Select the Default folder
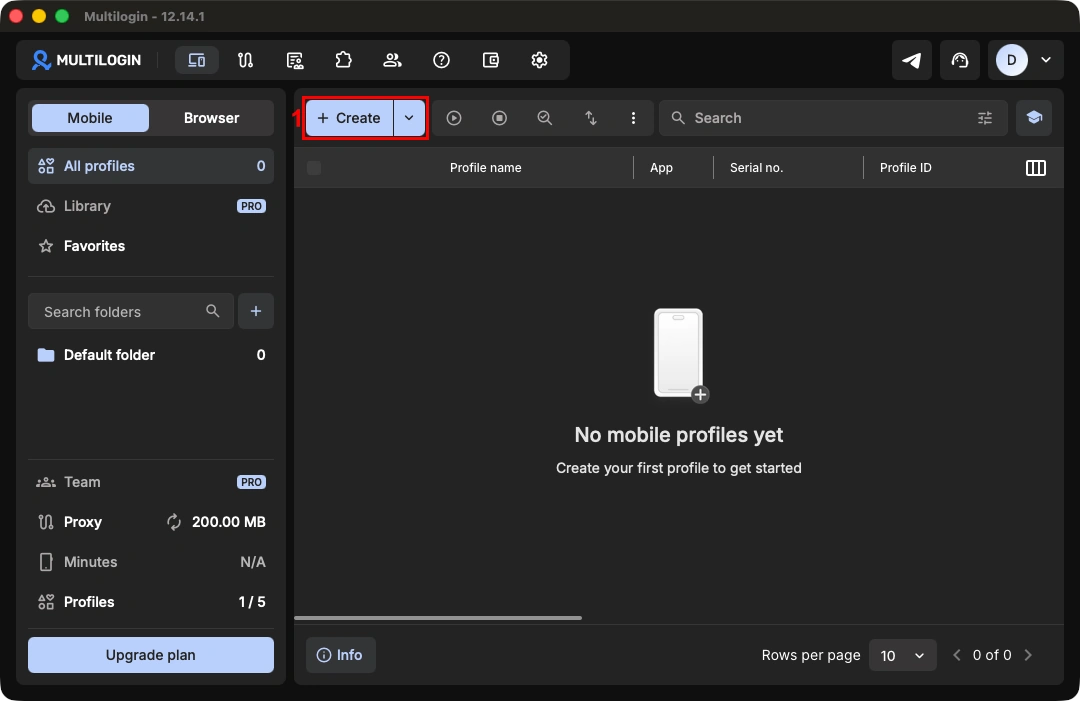The height and width of the screenshot is (701, 1080). (151, 355)
